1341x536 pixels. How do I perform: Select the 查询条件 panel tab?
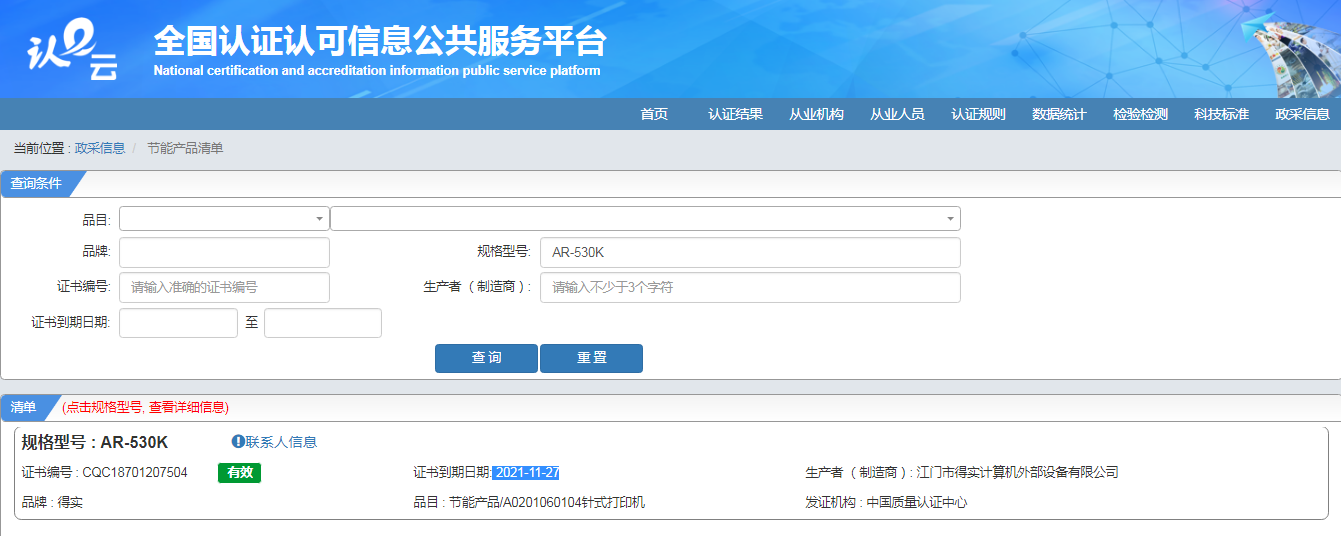(37, 184)
